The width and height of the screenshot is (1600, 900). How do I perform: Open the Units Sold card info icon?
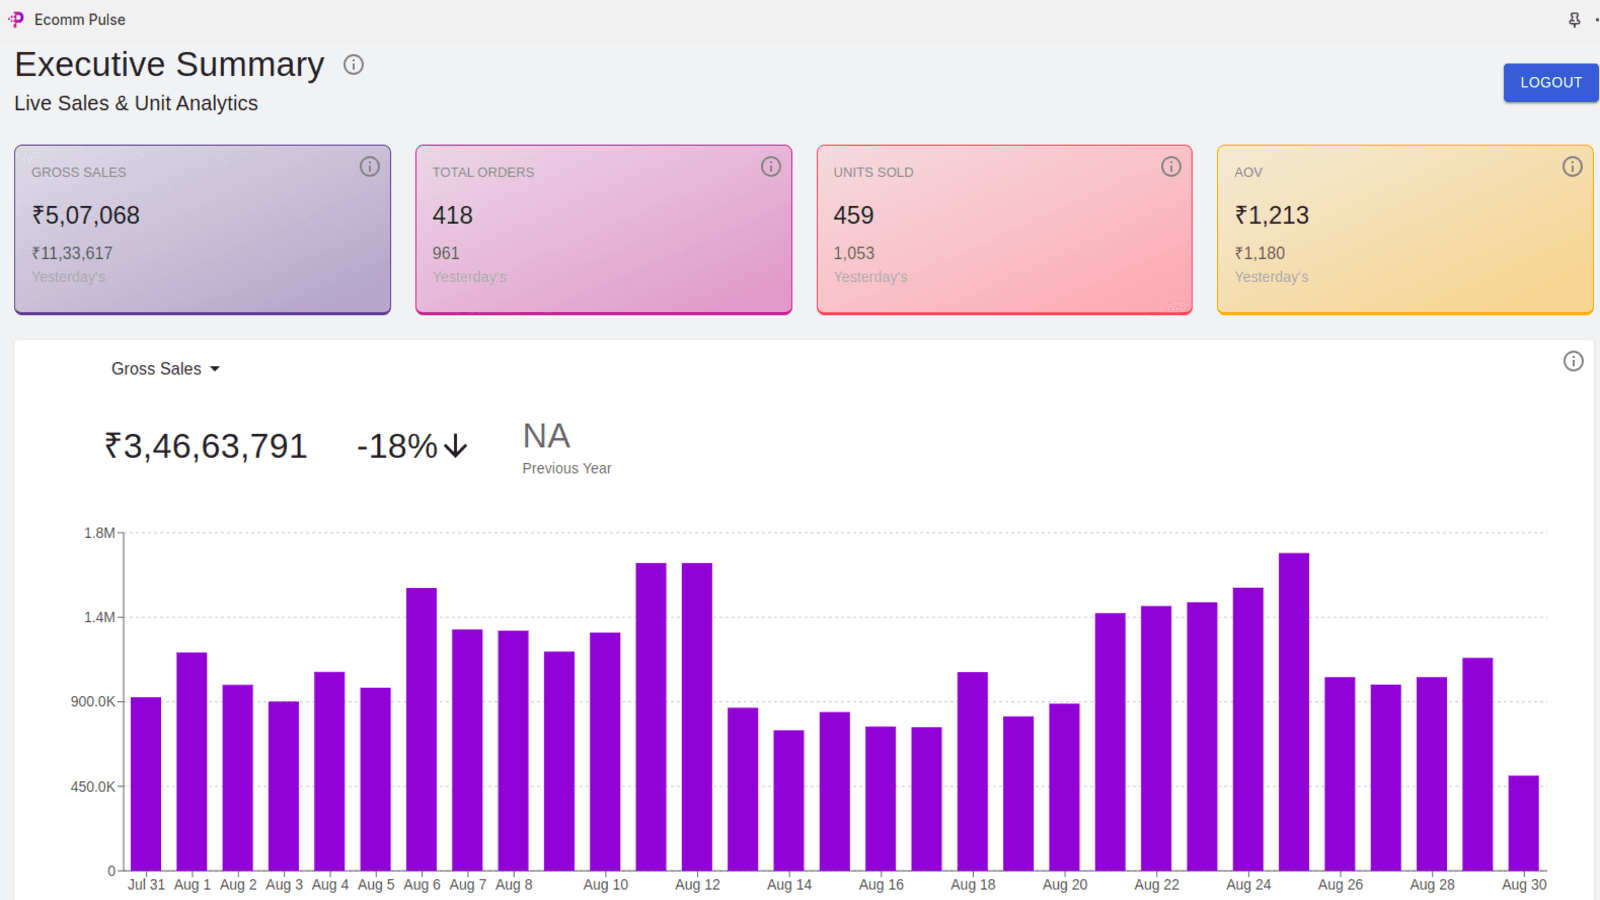(1171, 167)
